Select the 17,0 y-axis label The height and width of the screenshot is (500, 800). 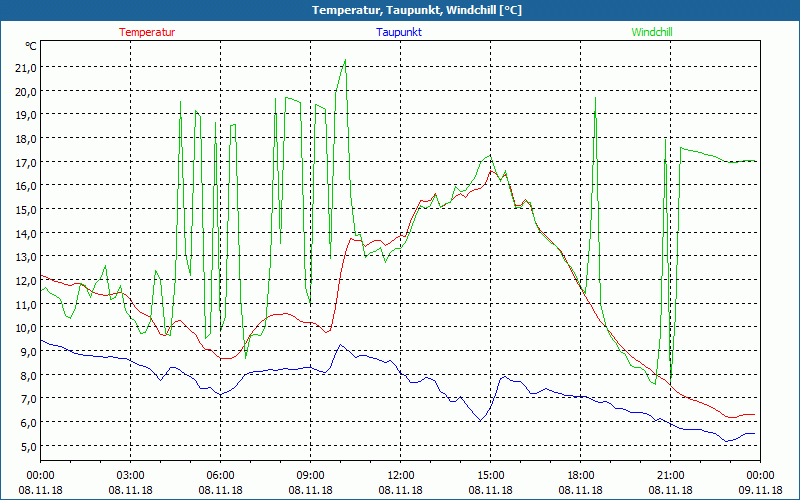(25, 162)
